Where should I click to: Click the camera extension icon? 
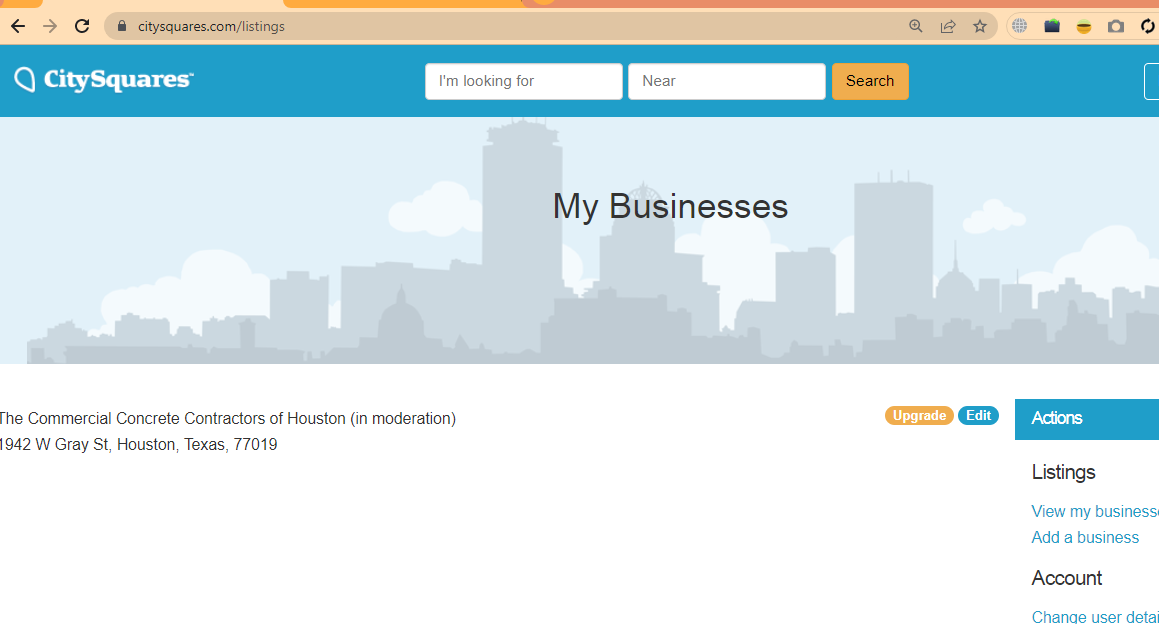[1116, 27]
